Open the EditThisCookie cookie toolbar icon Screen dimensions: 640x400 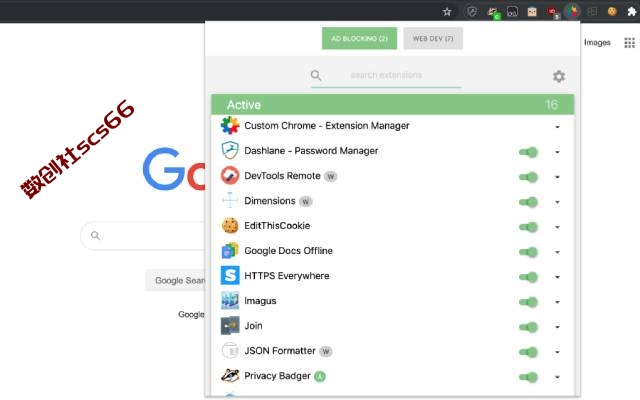coord(611,11)
